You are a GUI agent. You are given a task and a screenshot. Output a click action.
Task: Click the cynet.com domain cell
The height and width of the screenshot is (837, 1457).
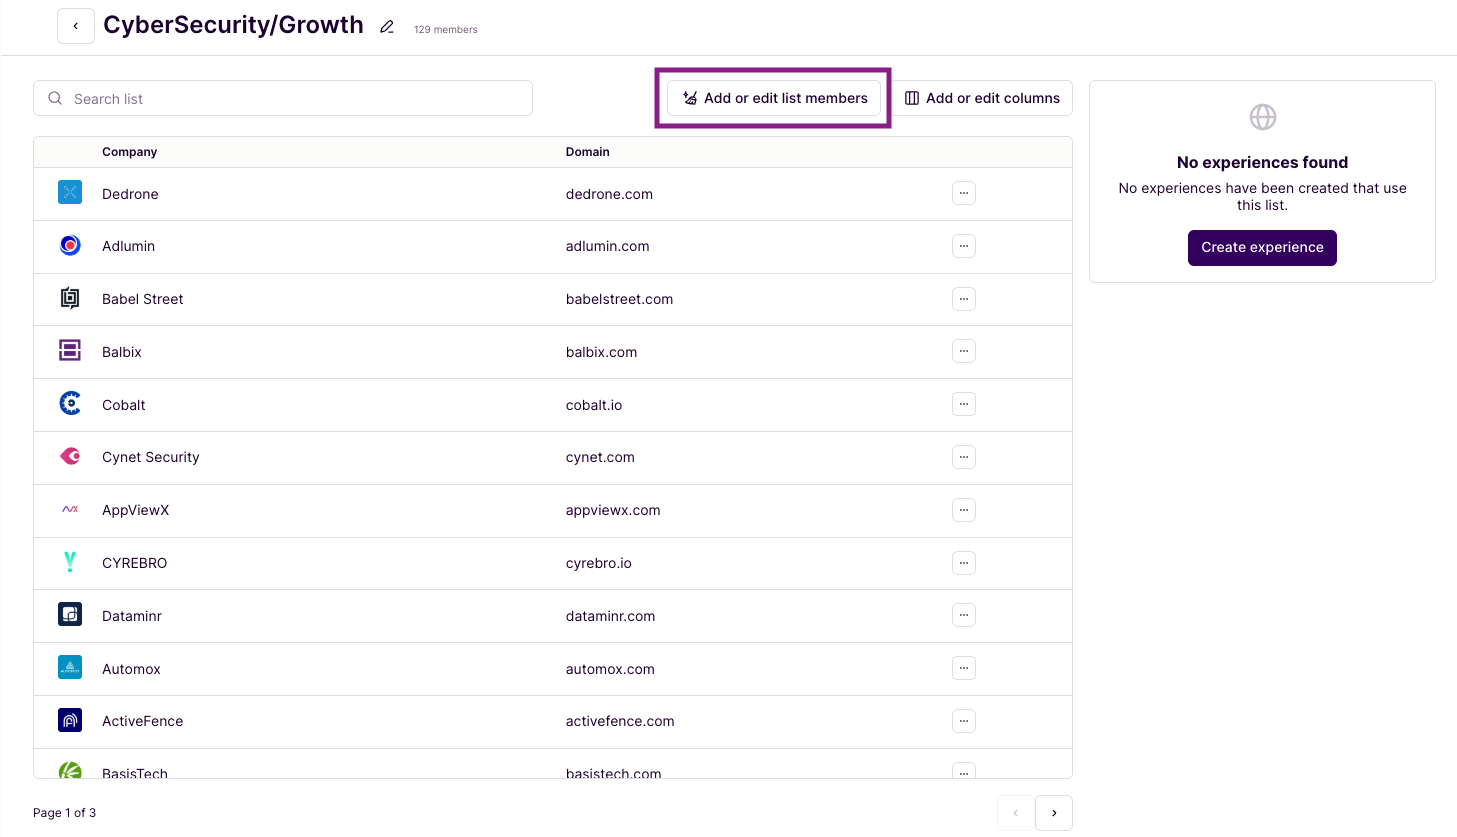click(600, 457)
